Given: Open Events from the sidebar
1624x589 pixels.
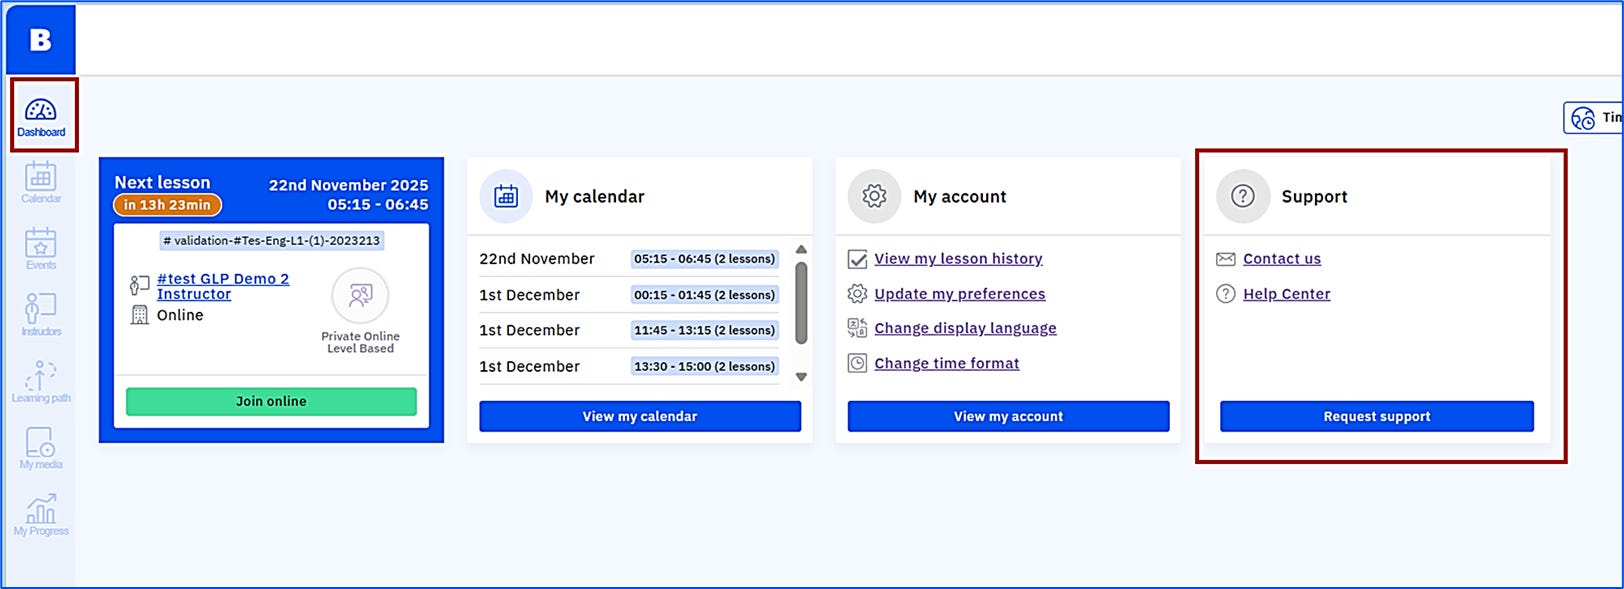Looking at the screenshot, I should coord(41,248).
